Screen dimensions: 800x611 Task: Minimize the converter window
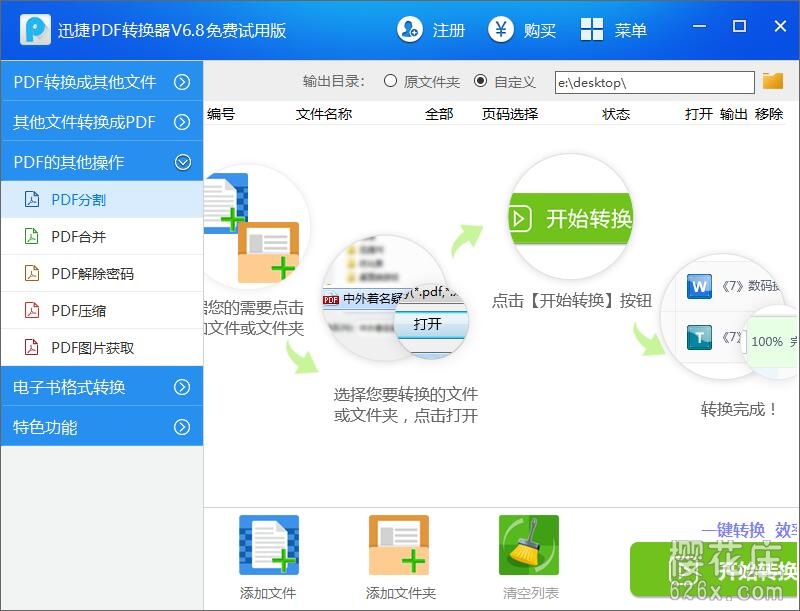(x=699, y=26)
